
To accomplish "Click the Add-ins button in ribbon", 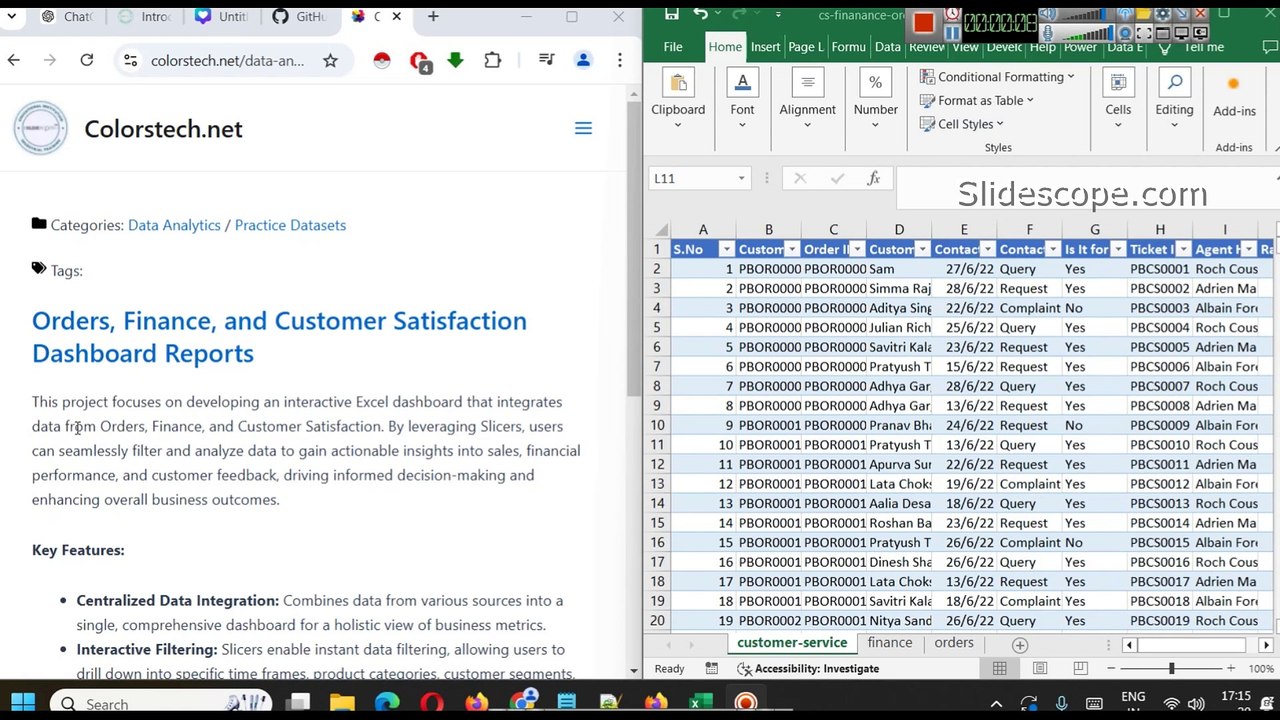I will 1234,98.
